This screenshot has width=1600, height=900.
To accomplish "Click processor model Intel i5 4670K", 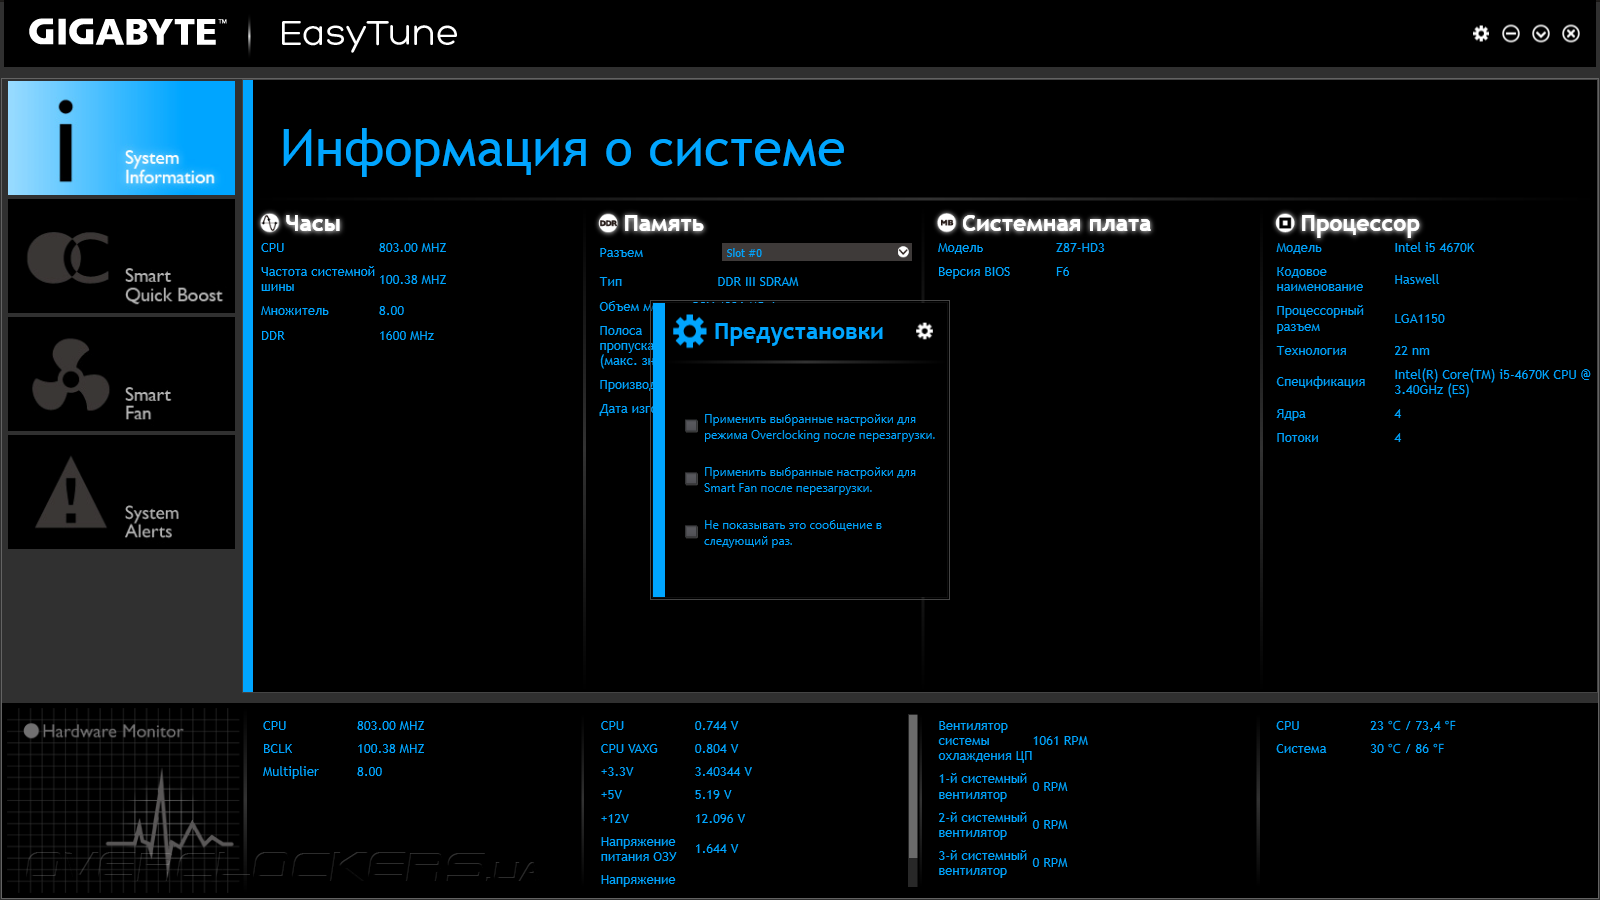I will (1434, 248).
